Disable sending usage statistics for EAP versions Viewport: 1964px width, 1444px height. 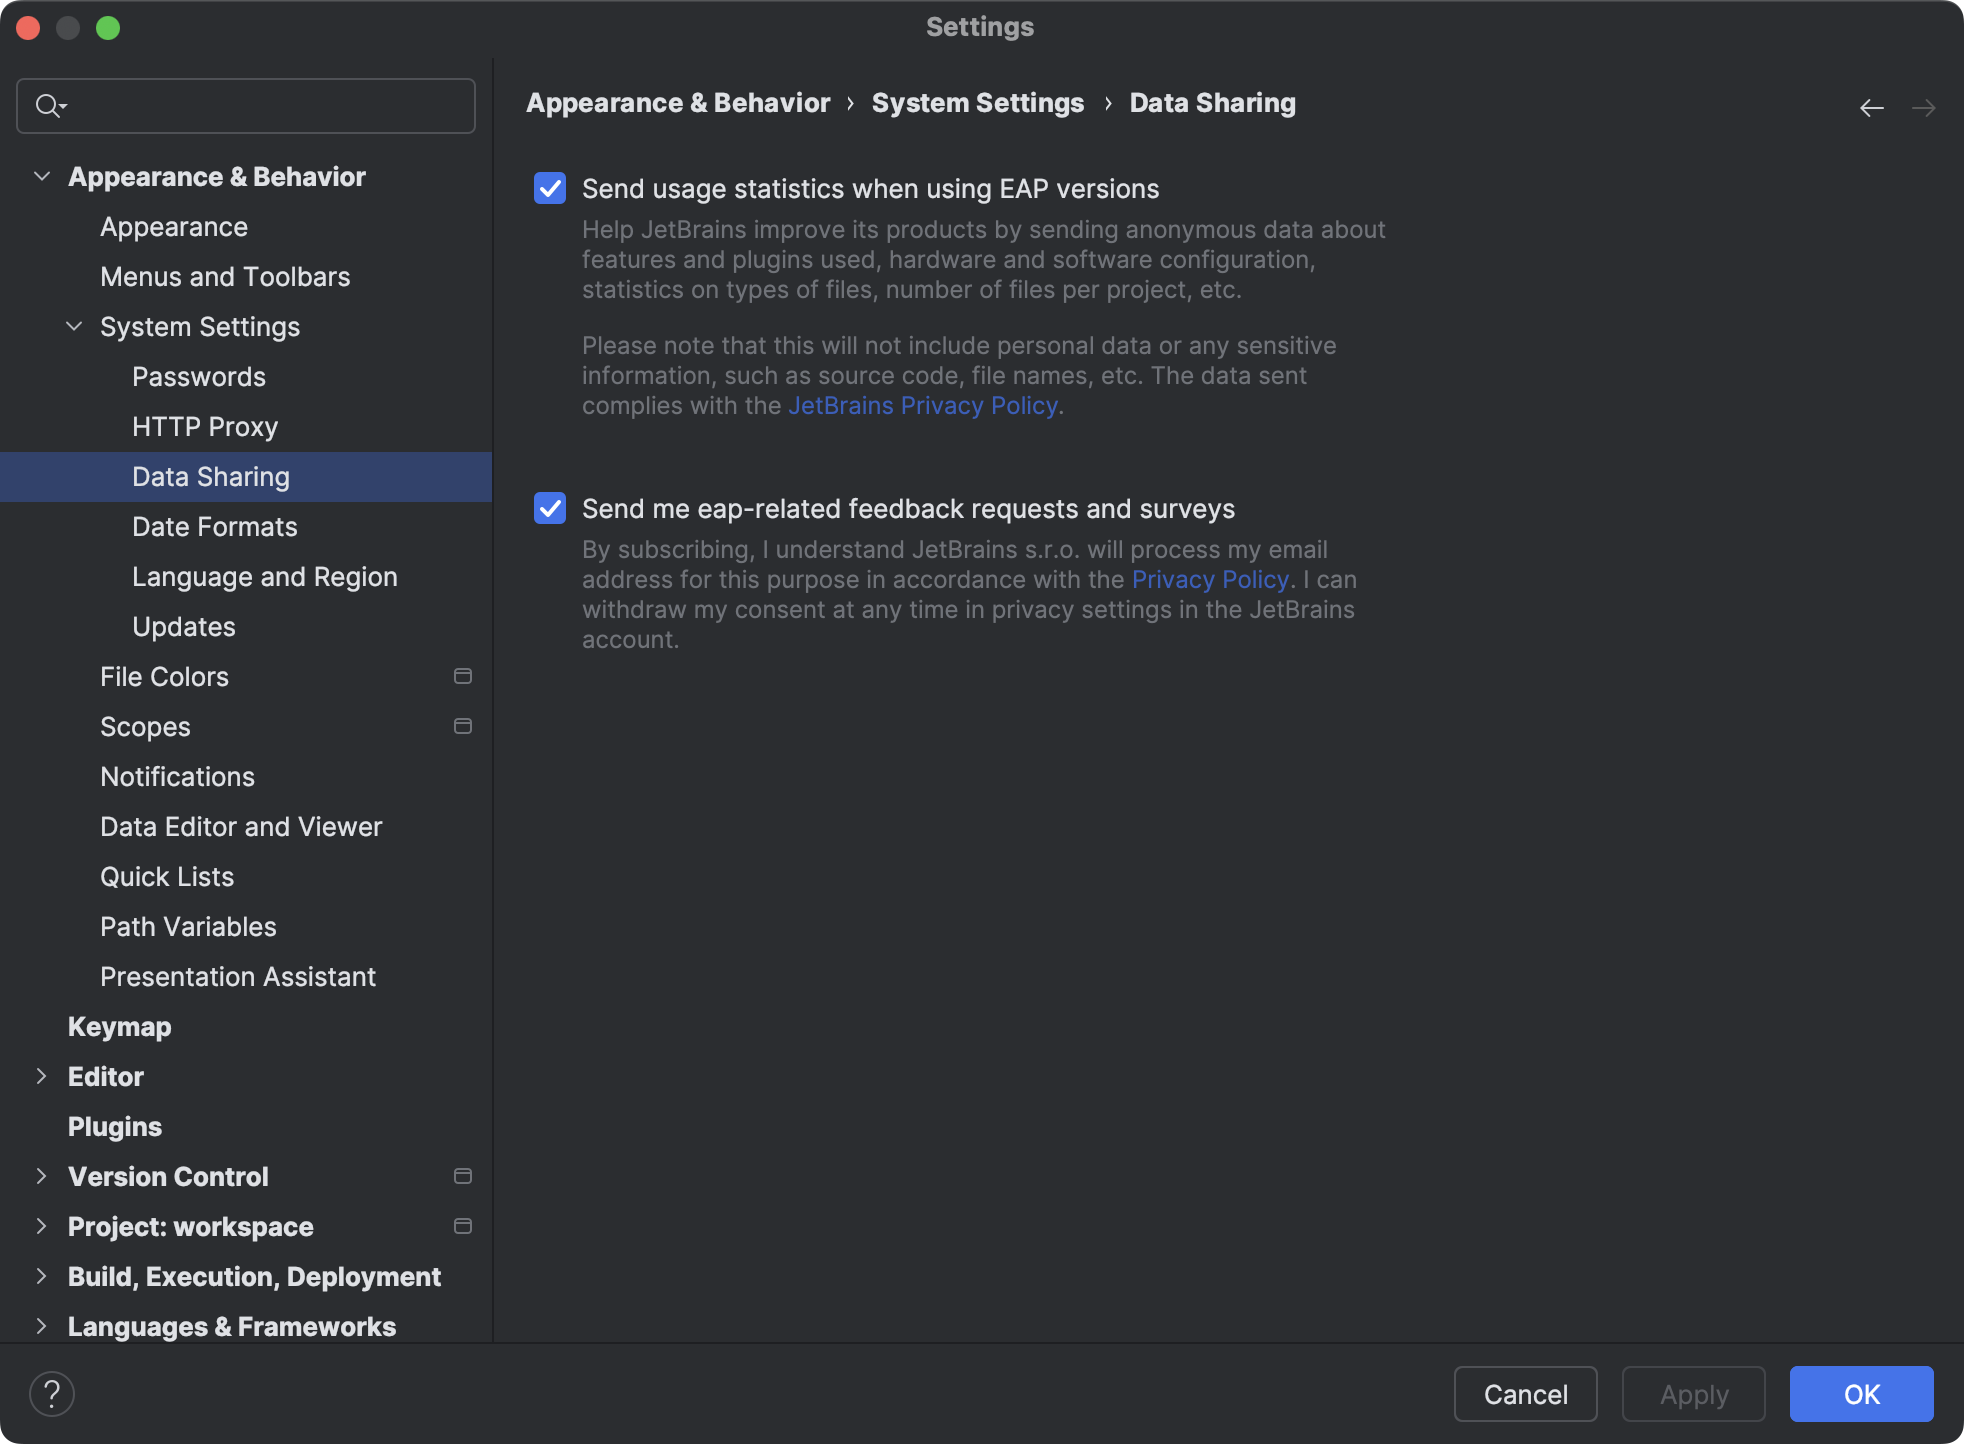(549, 188)
